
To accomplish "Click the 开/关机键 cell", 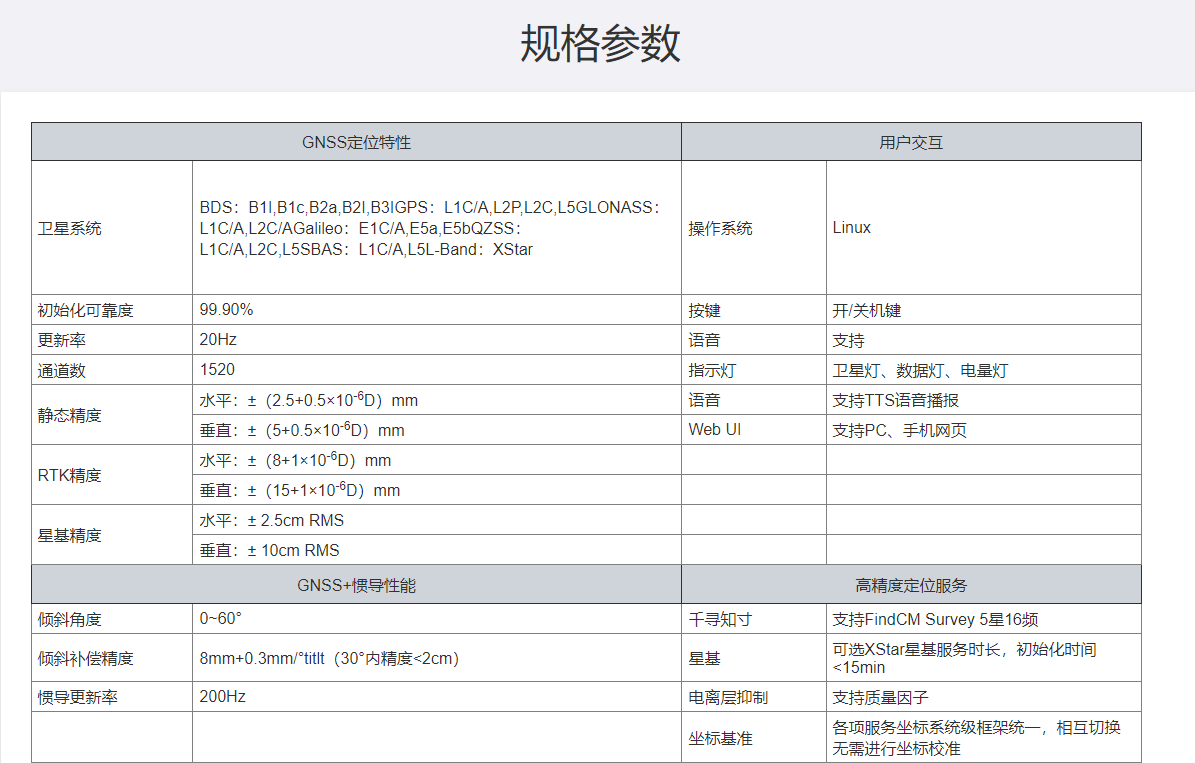I will [x=867, y=311].
